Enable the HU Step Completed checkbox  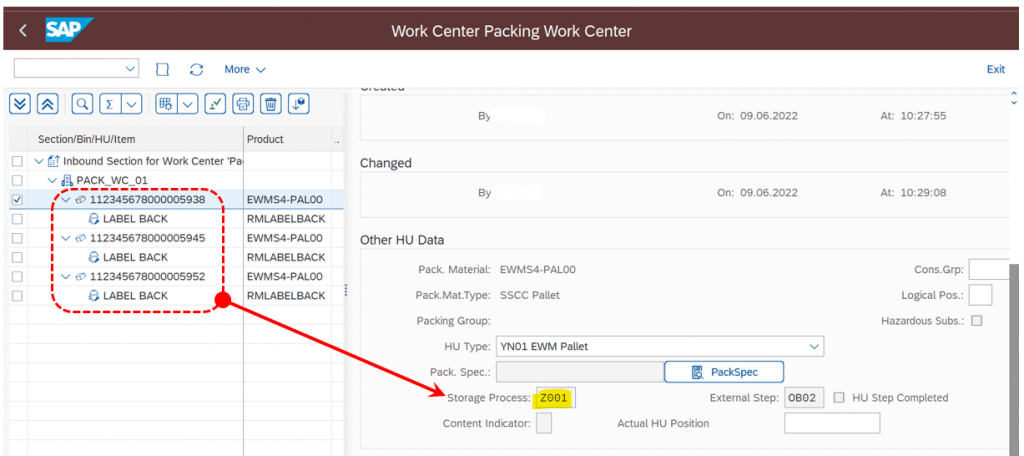tap(839, 397)
